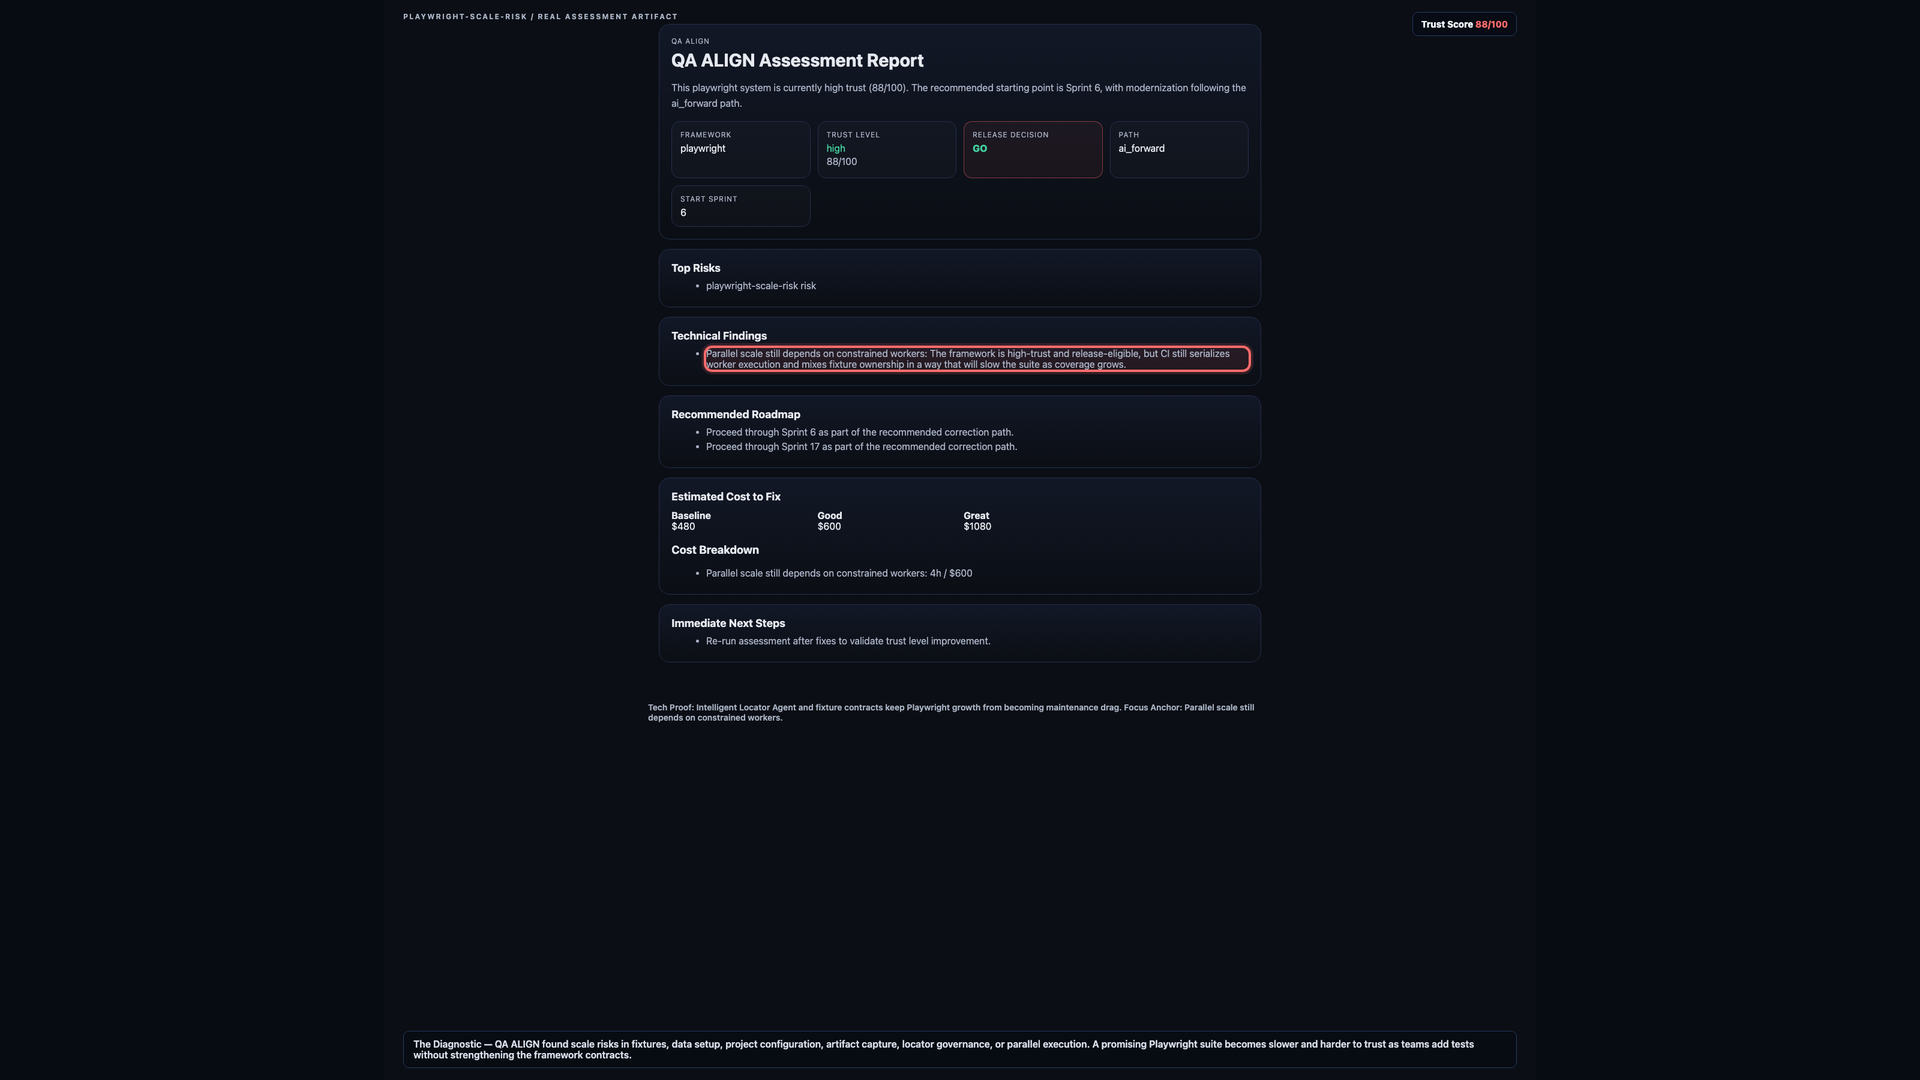Screen dimensions: 1920x1080
Task: Click the report summary paragraph under the title
Action: pyautogui.click(x=958, y=96)
